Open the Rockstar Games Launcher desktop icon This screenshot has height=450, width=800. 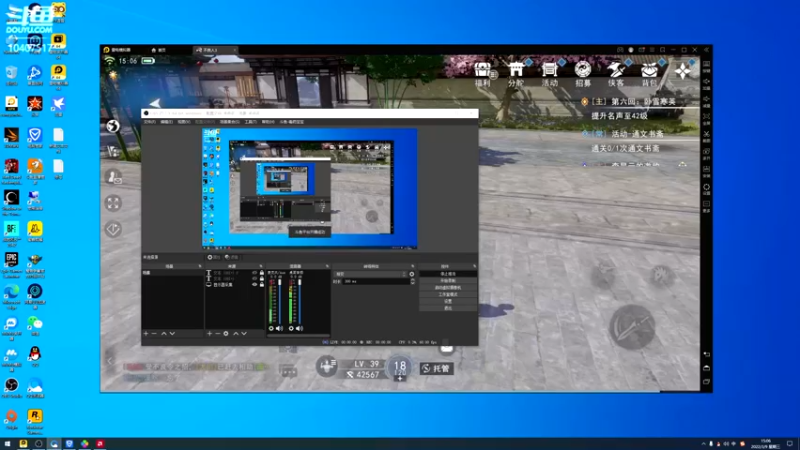point(35,421)
